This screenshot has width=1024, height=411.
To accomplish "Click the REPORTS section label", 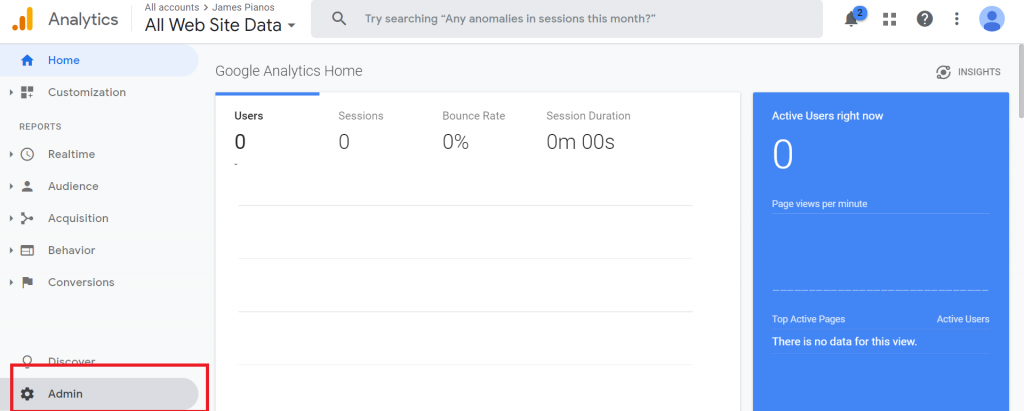I will pos(40,127).
